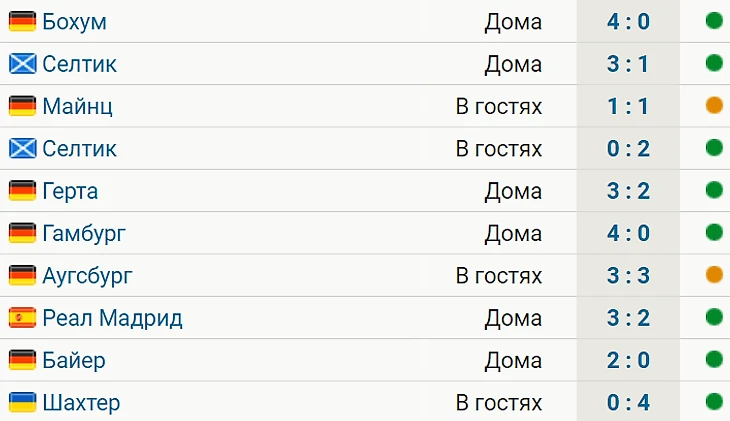Click the Spanish flag beside Реал Мадрид

tap(22, 318)
